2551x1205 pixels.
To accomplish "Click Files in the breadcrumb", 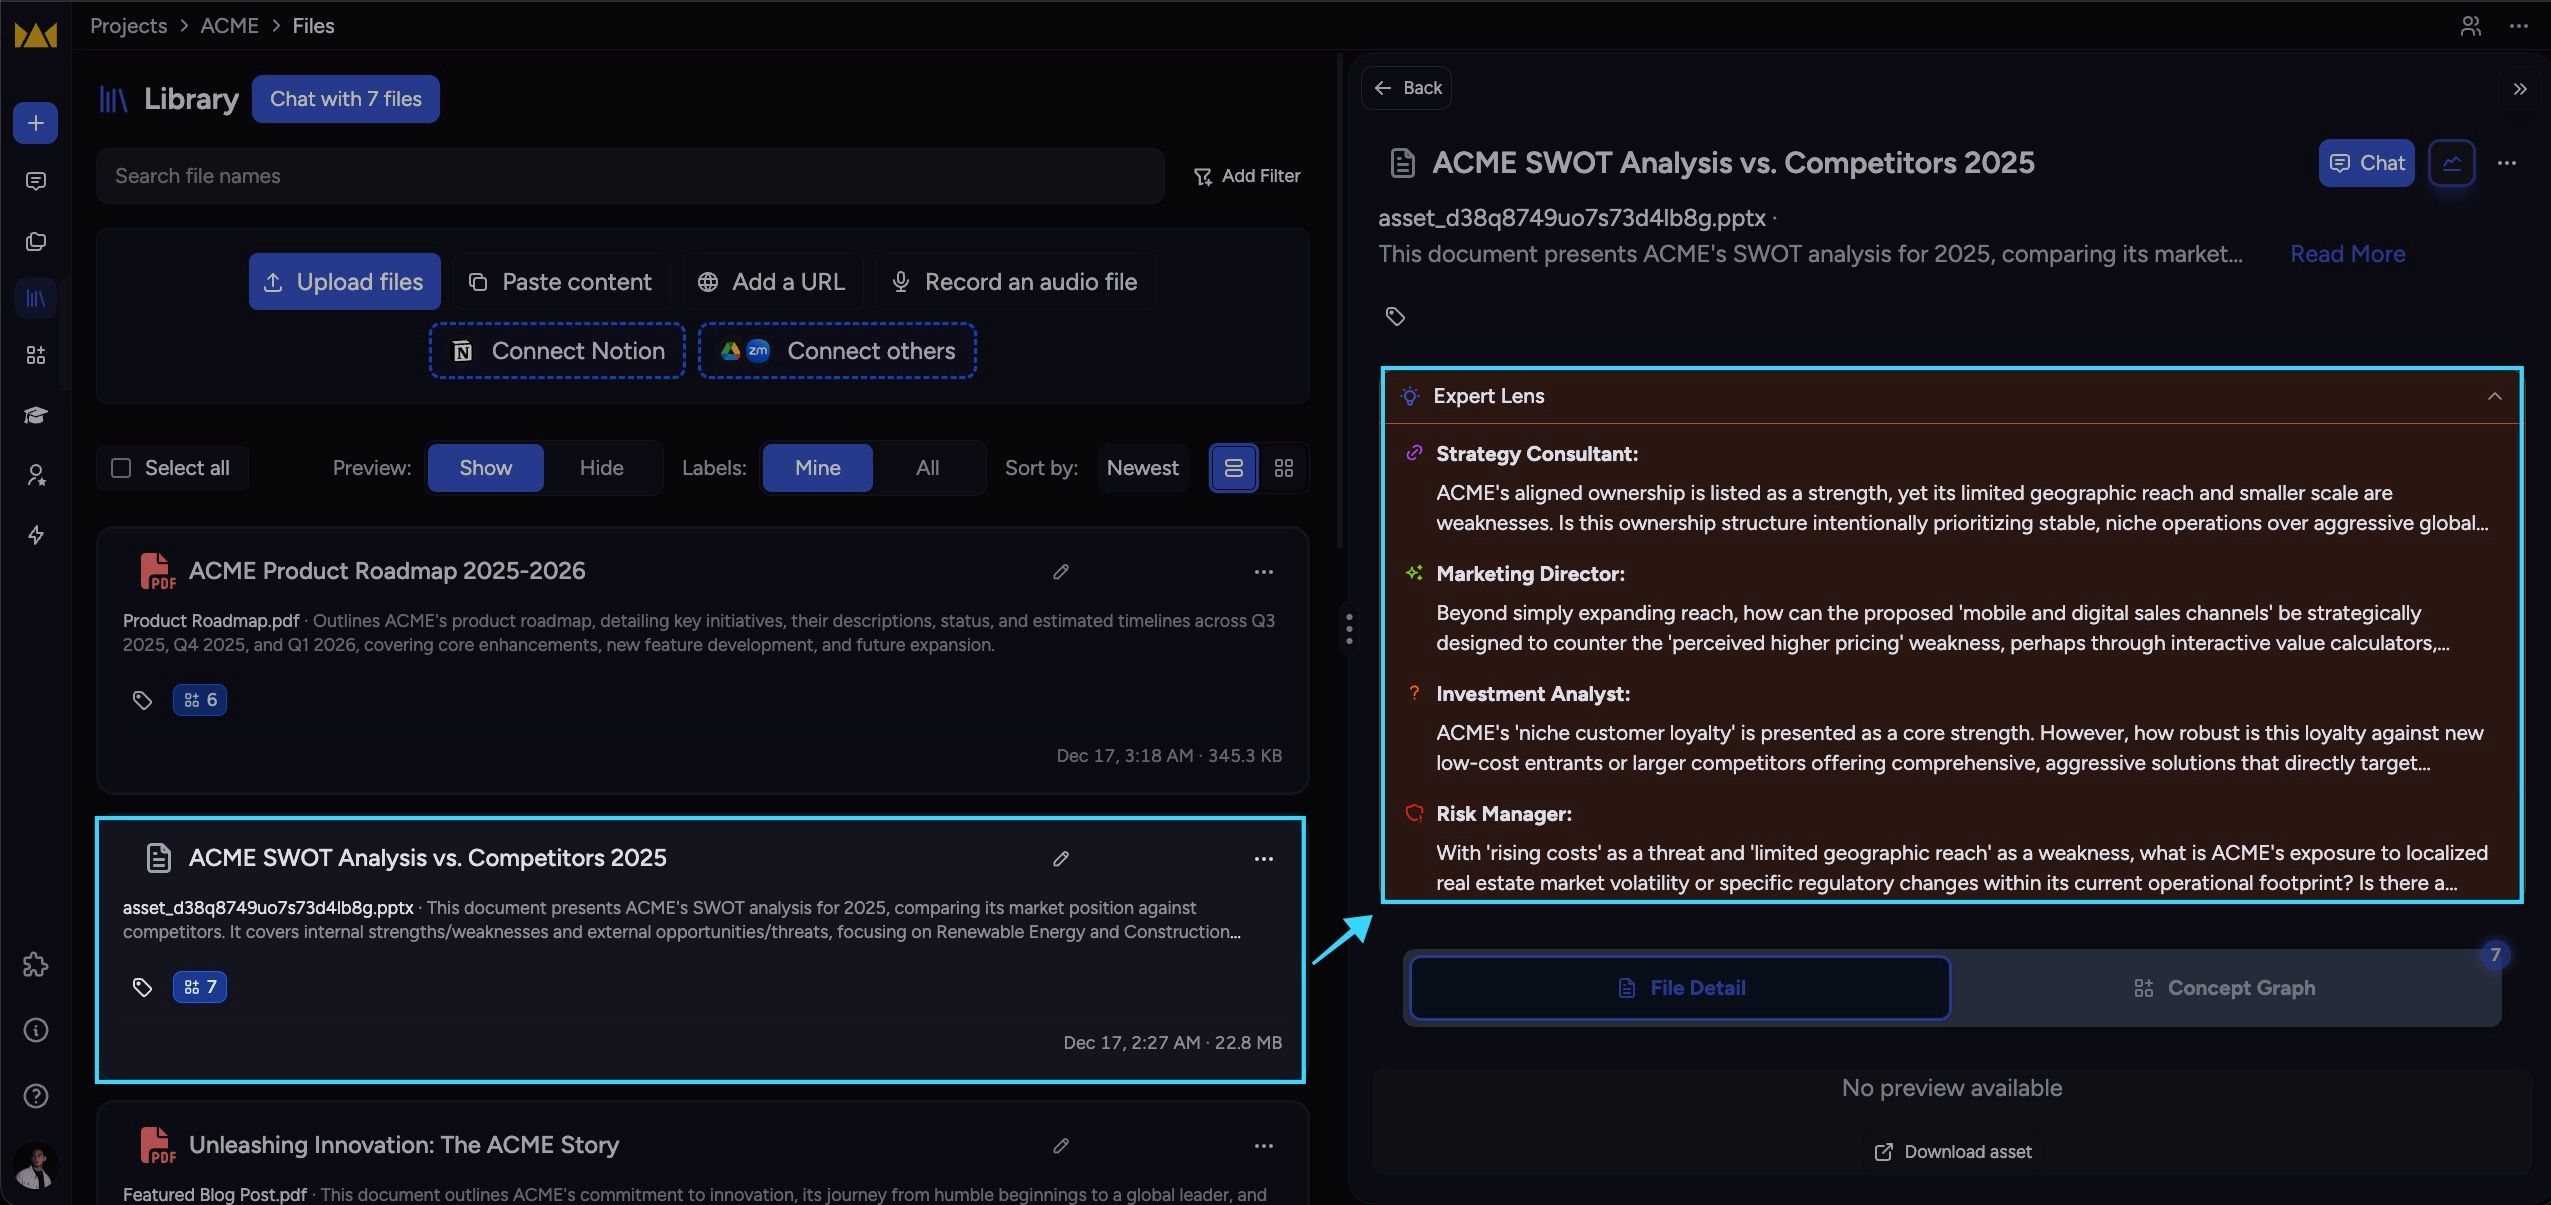I will coord(313,26).
